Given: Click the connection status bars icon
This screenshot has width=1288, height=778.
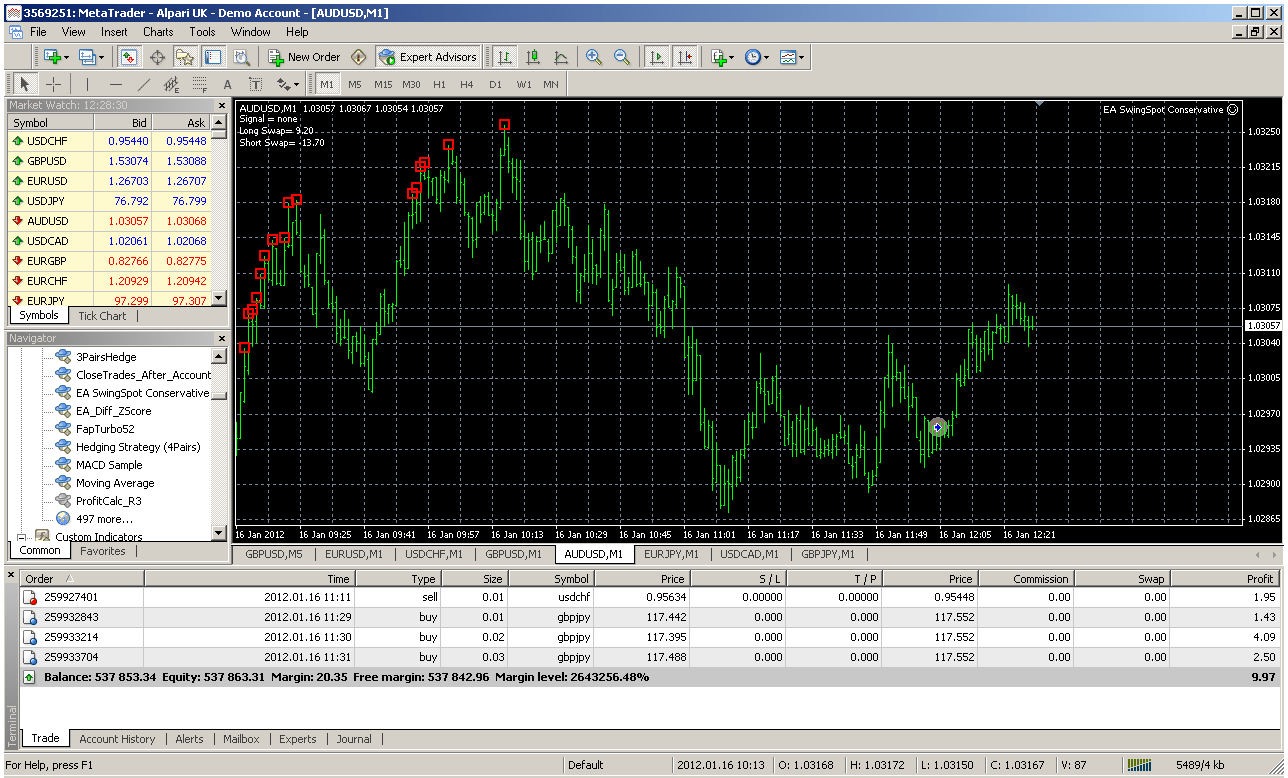Looking at the screenshot, I should (1138, 765).
